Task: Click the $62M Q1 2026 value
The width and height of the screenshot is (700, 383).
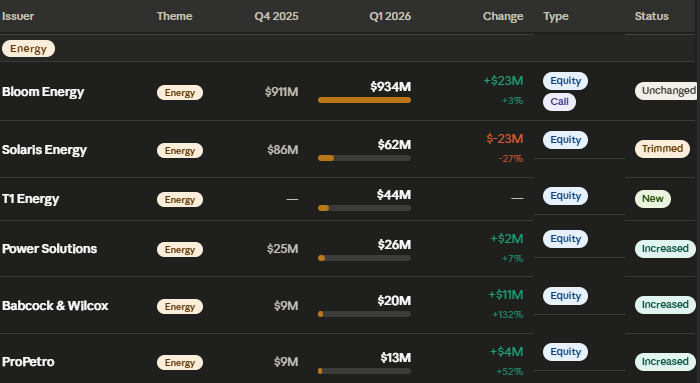Action: (394, 145)
